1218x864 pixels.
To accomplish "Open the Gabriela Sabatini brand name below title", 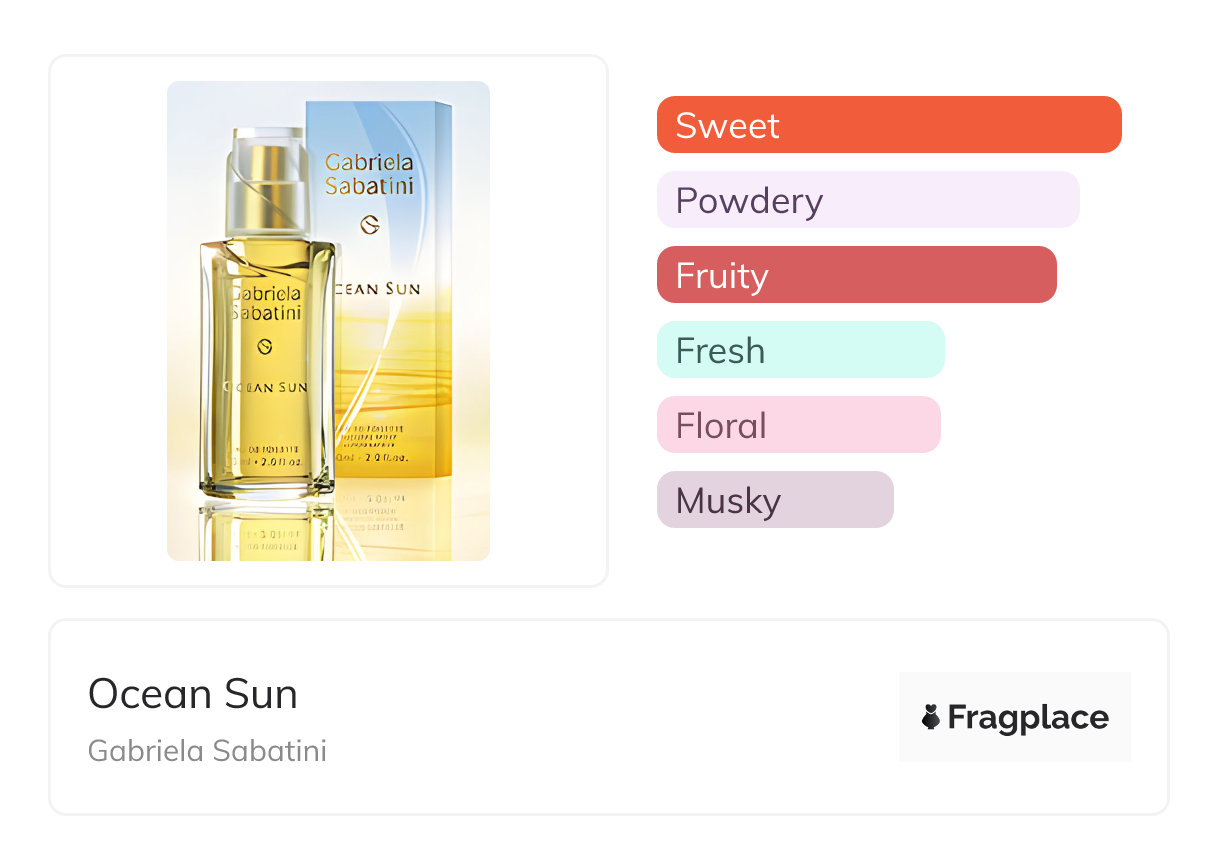I will point(207,750).
